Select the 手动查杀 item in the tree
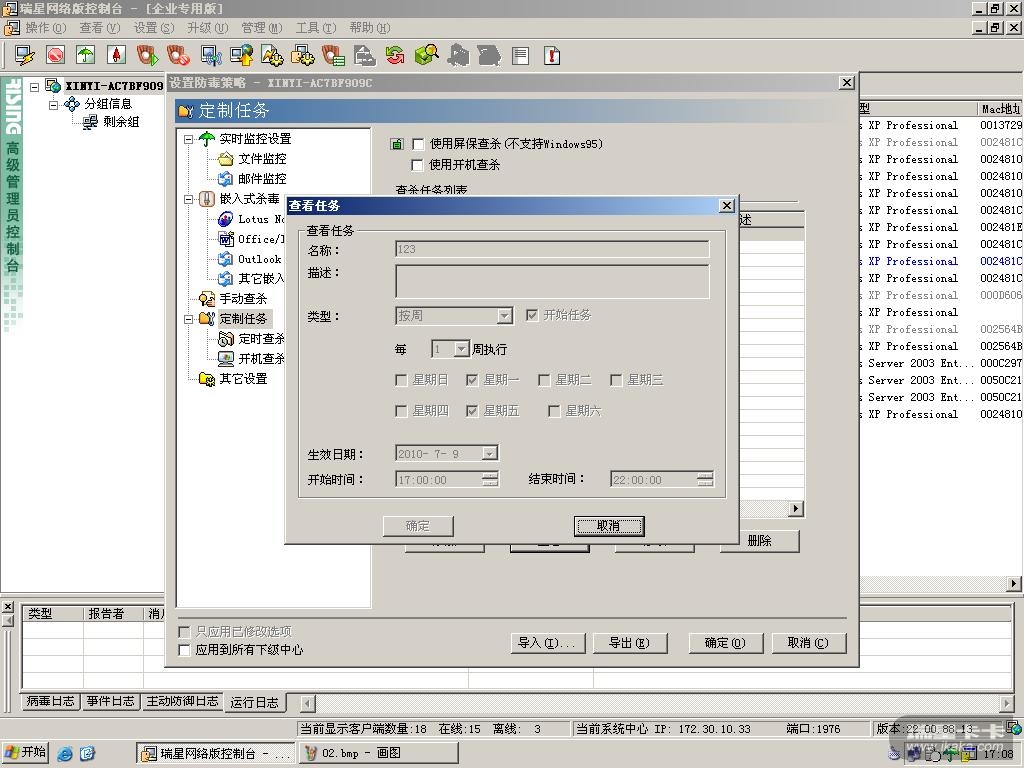The height and width of the screenshot is (768, 1024). click(x=242, y=299)
